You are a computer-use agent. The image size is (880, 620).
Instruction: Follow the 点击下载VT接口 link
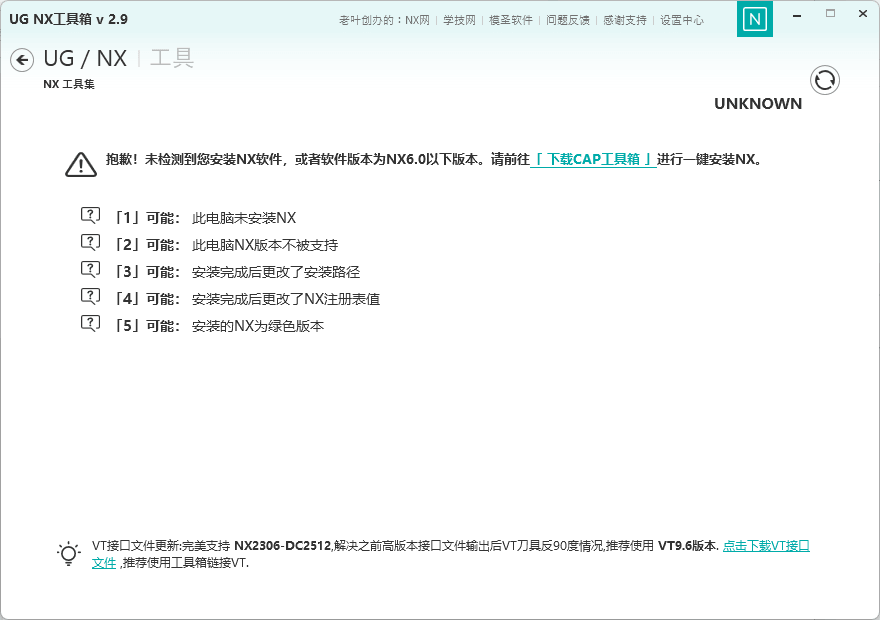click(766, 545)
